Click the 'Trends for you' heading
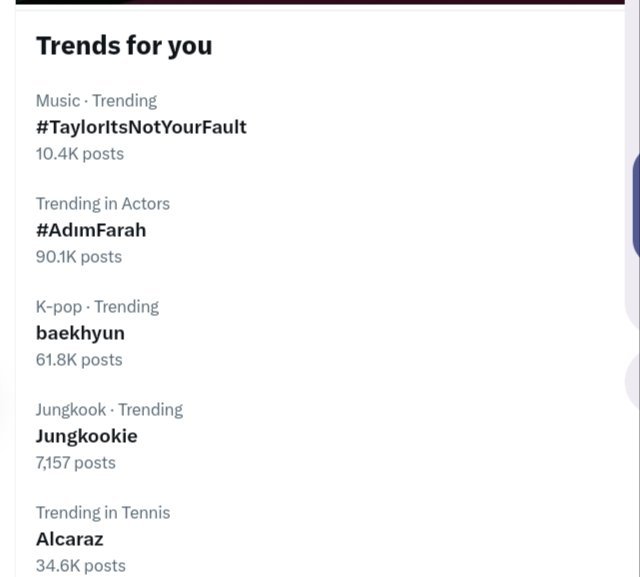 124,46
